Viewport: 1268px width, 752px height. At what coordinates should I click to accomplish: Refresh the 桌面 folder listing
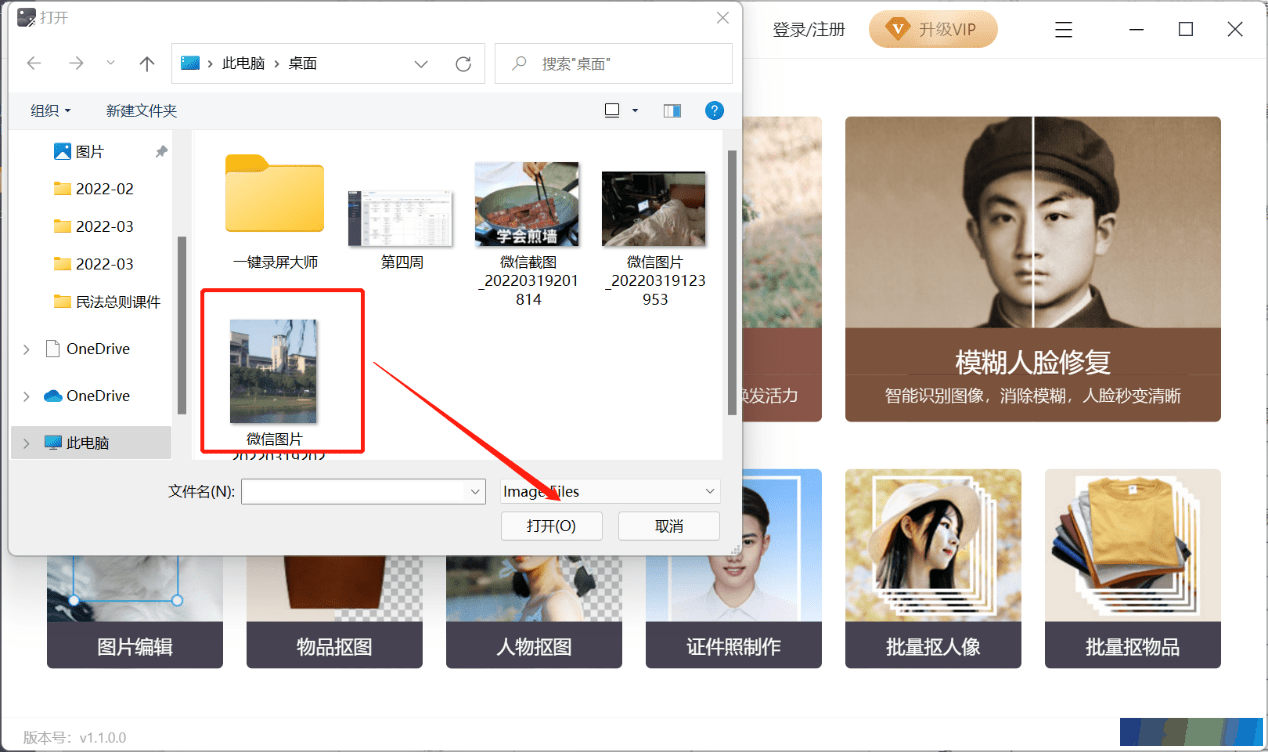[463, 63]
